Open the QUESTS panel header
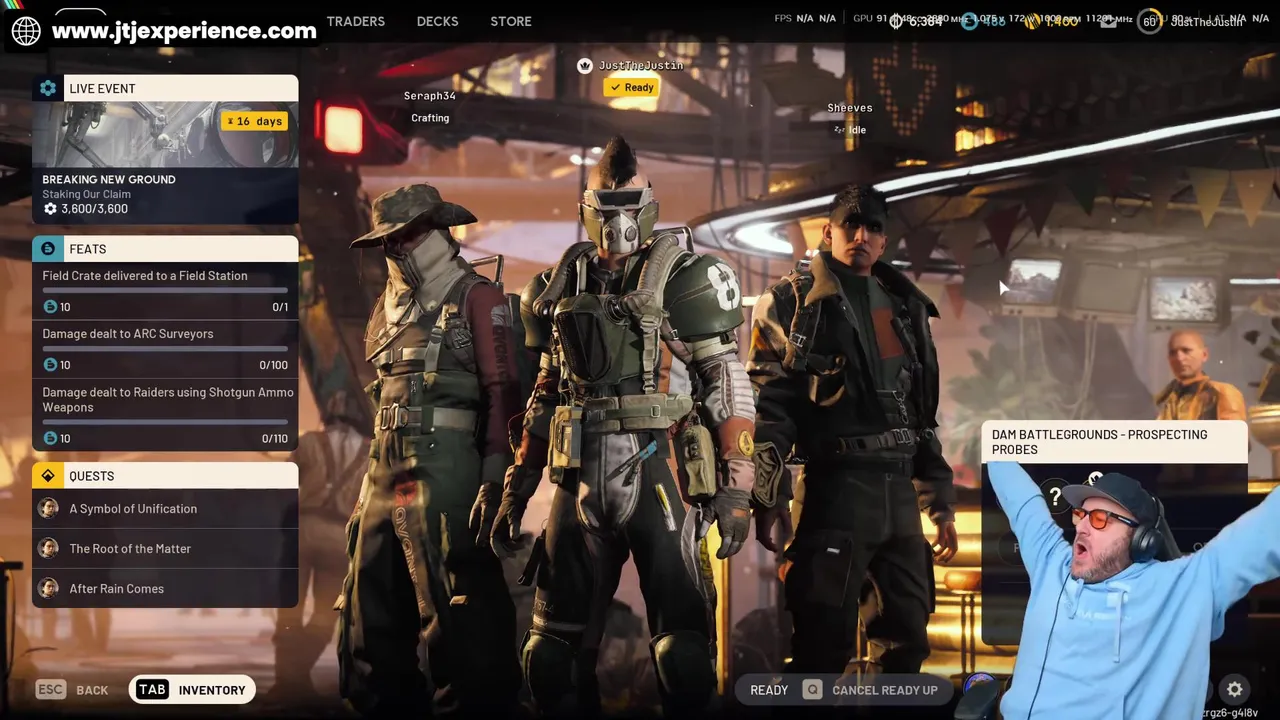Viewport: 1280px width, 720px height. pyautogui.click(x=165, y=476)
